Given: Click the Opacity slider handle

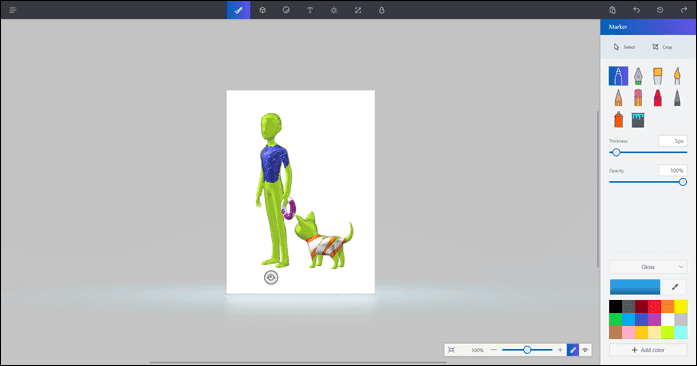Looking at the screenshot, I should tap(683, 182).
